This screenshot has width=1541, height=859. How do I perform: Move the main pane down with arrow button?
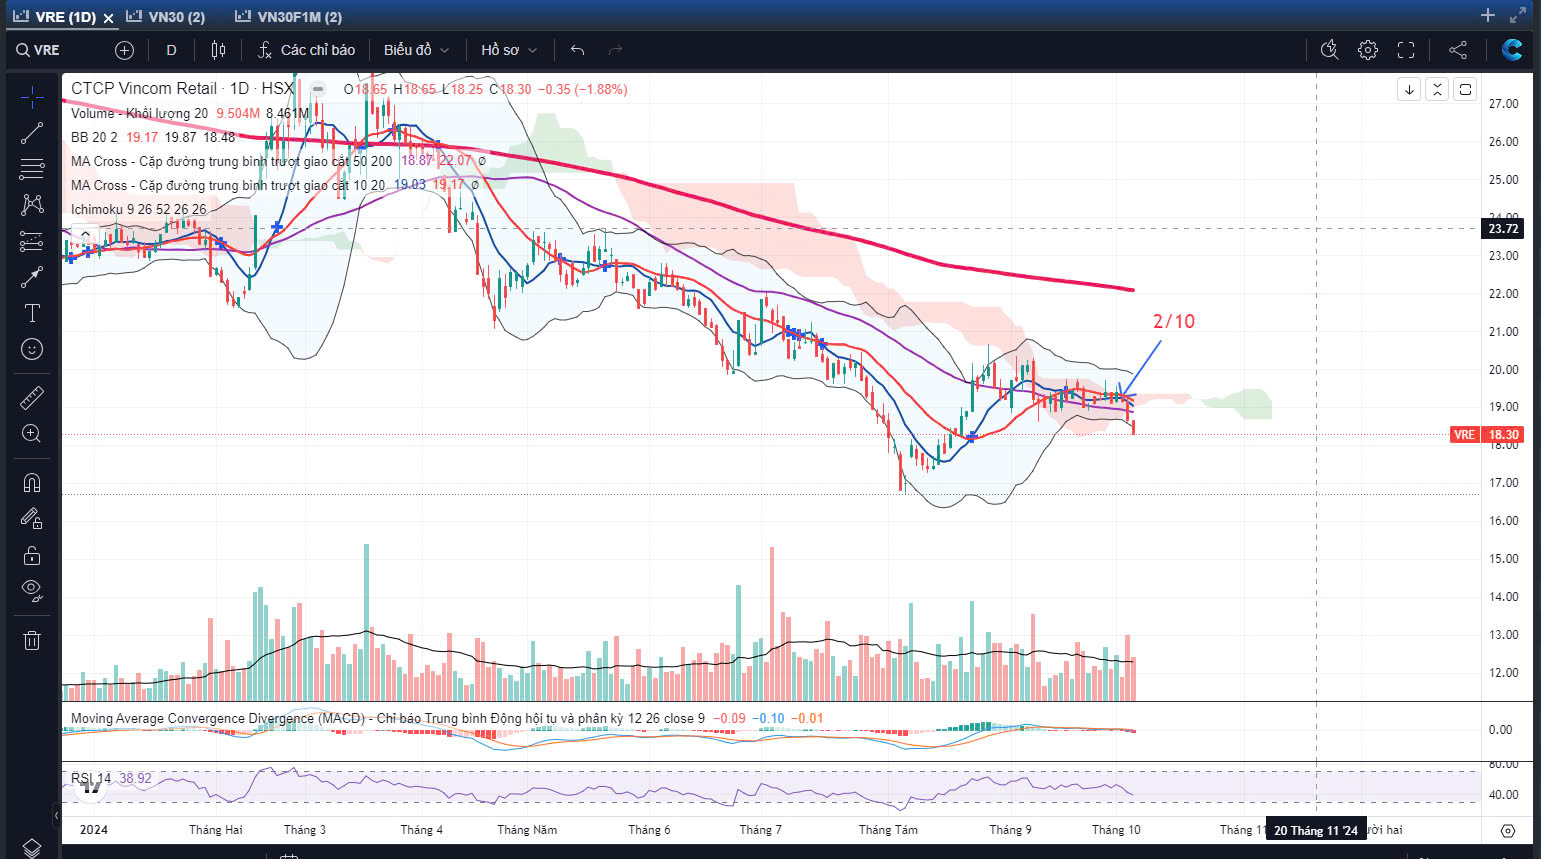click(x=1409, y=89)
